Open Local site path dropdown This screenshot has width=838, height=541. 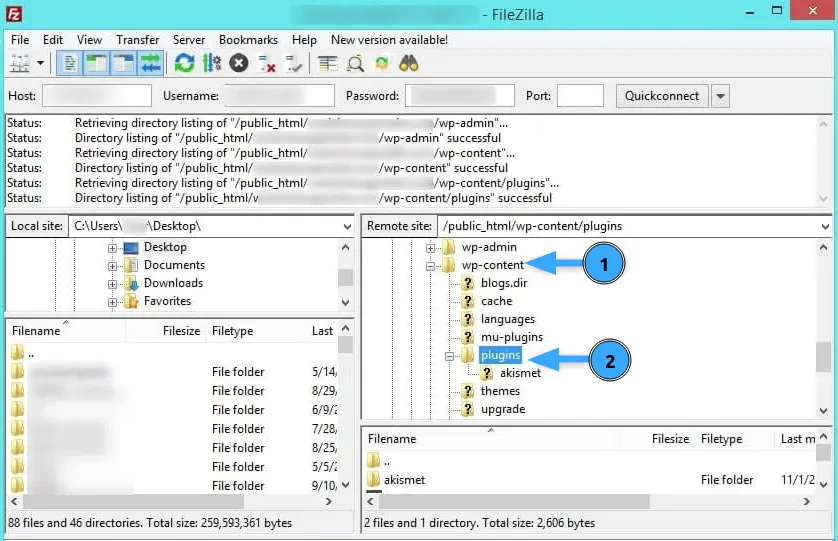[347, 227]
